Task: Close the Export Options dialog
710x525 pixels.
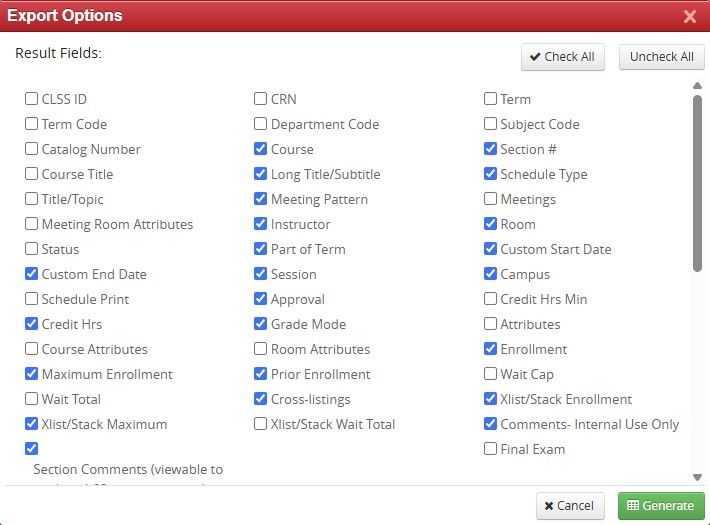Action: coord(690,16)
